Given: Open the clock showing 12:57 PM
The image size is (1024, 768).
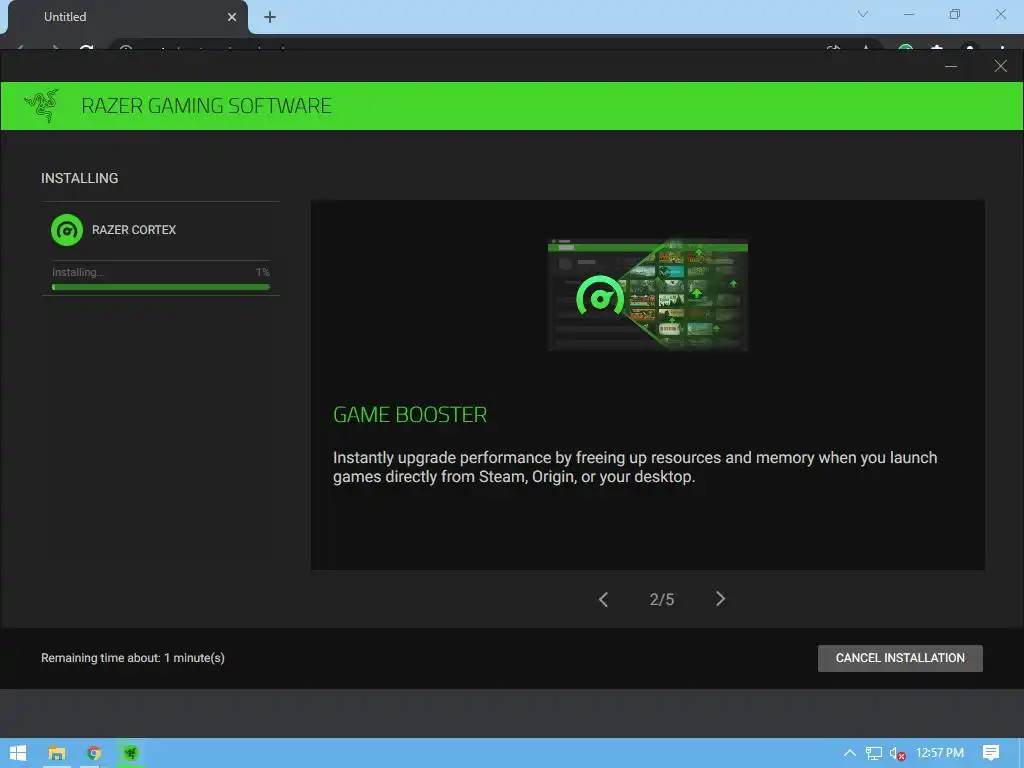Looking at the screenshot, I should 940,753.
